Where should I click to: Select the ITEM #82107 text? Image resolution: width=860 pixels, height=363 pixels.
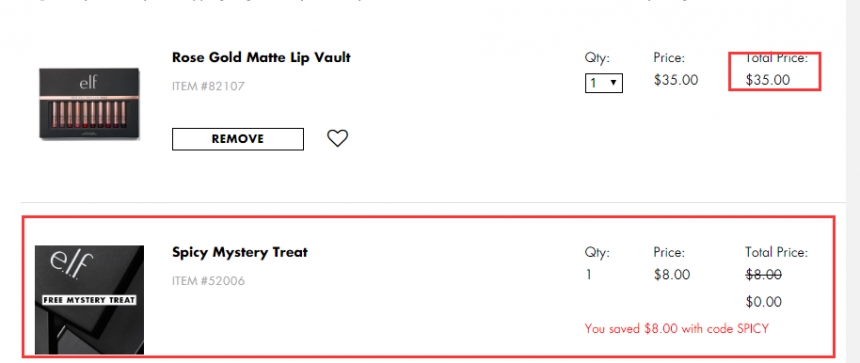click(208, 86)
